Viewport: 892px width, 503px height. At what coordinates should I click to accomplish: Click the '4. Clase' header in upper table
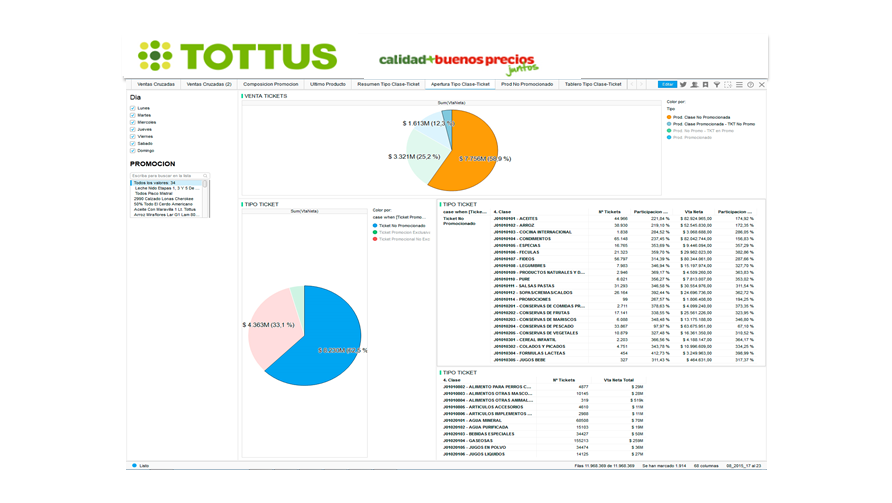pyautogui.click(x=502, y=212)
